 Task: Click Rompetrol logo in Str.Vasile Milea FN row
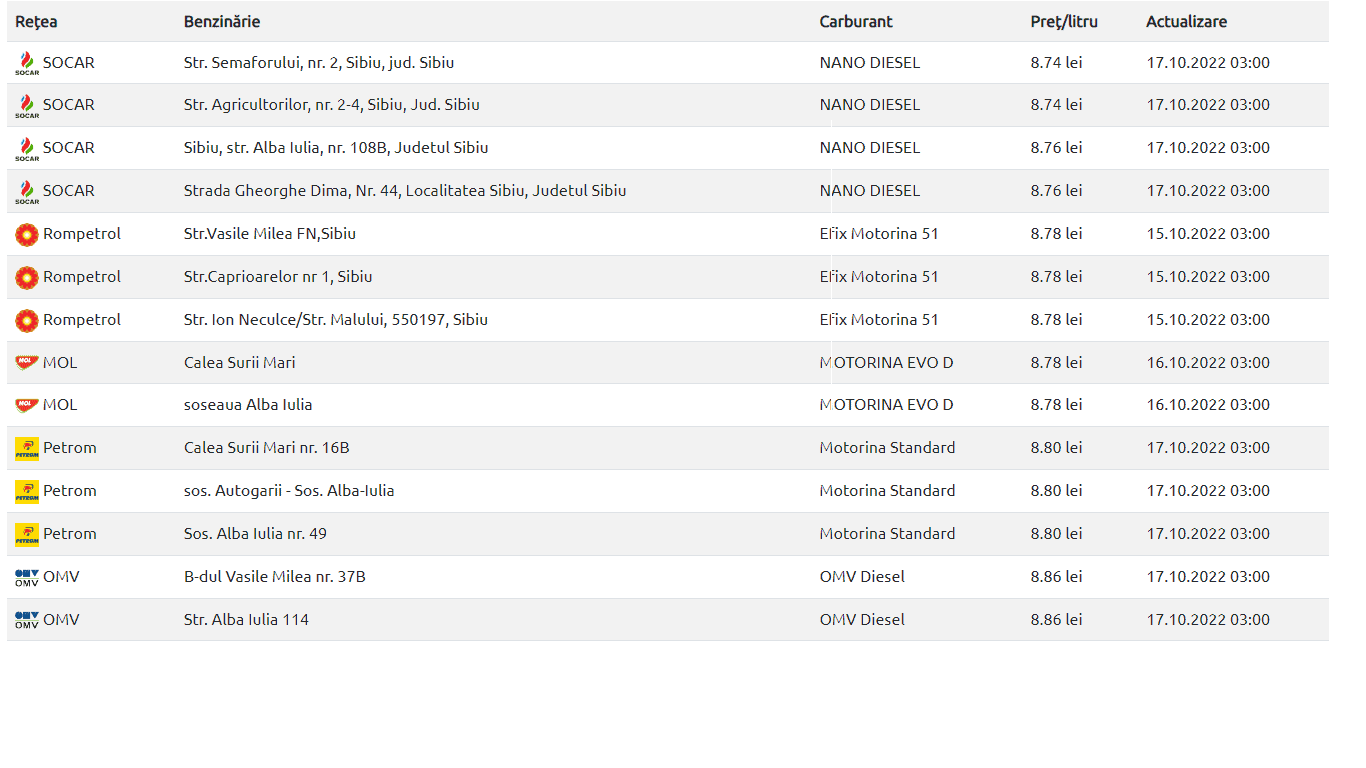tap(27, 234)
